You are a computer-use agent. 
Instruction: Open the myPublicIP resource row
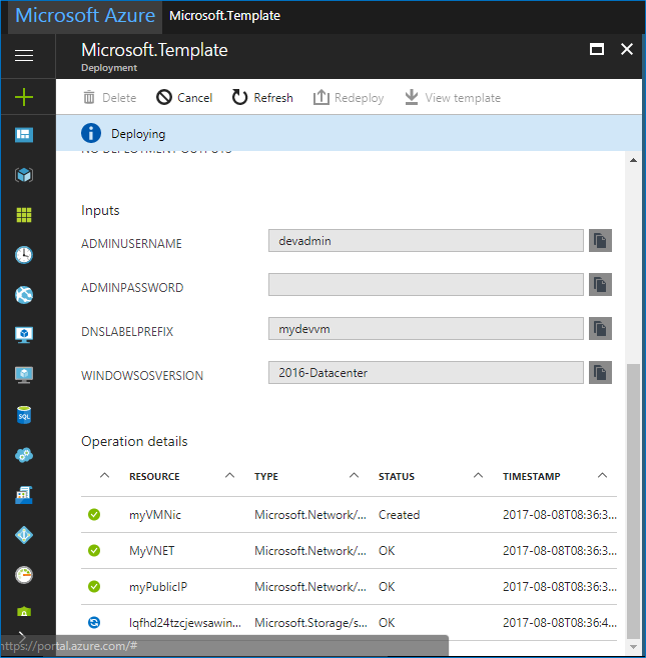click(x=349, y=587)
